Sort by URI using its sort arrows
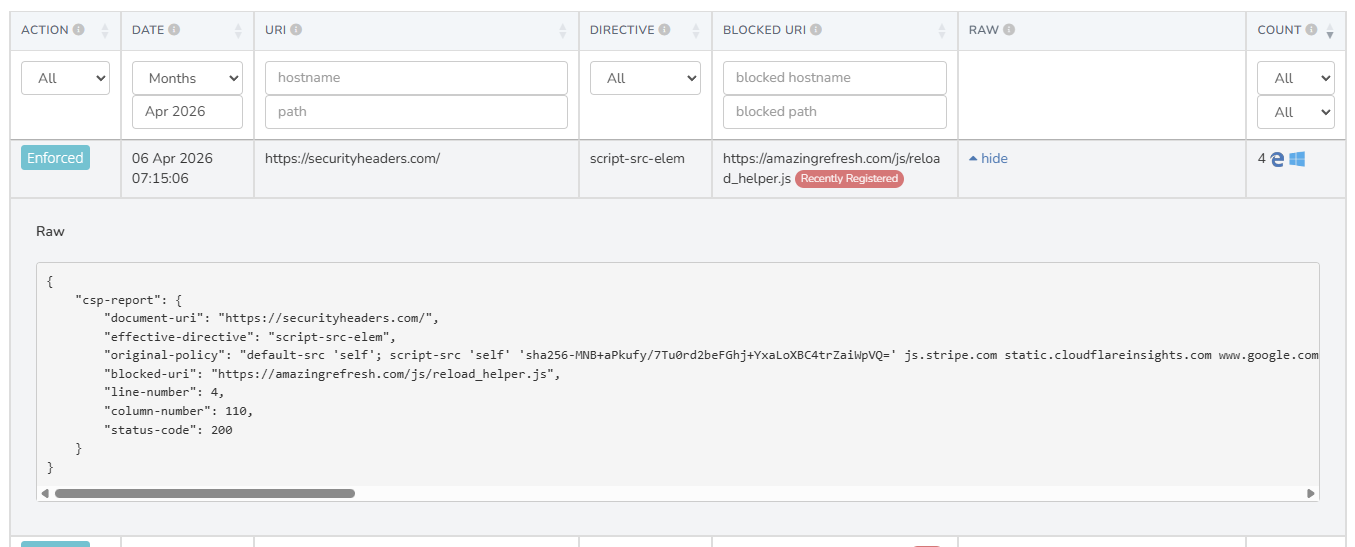This screenshot has height=547, width=1355. pos(562,31)
